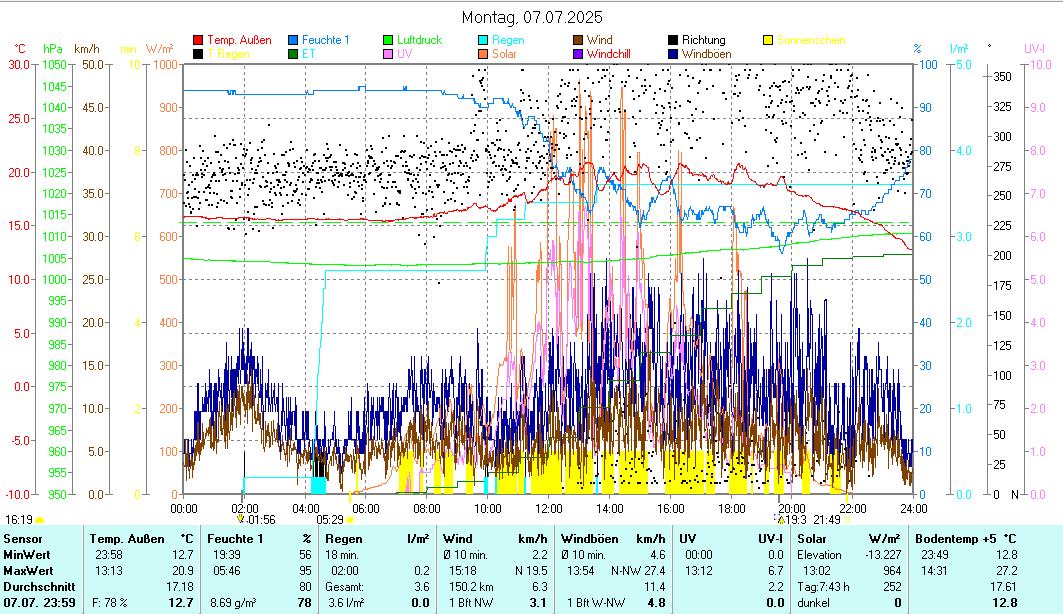Image resolution: width=1063 pixels, height=614 pixels.
Task: Click the chart title Montag, 07.07.2025
Action: tap(532, 18)
